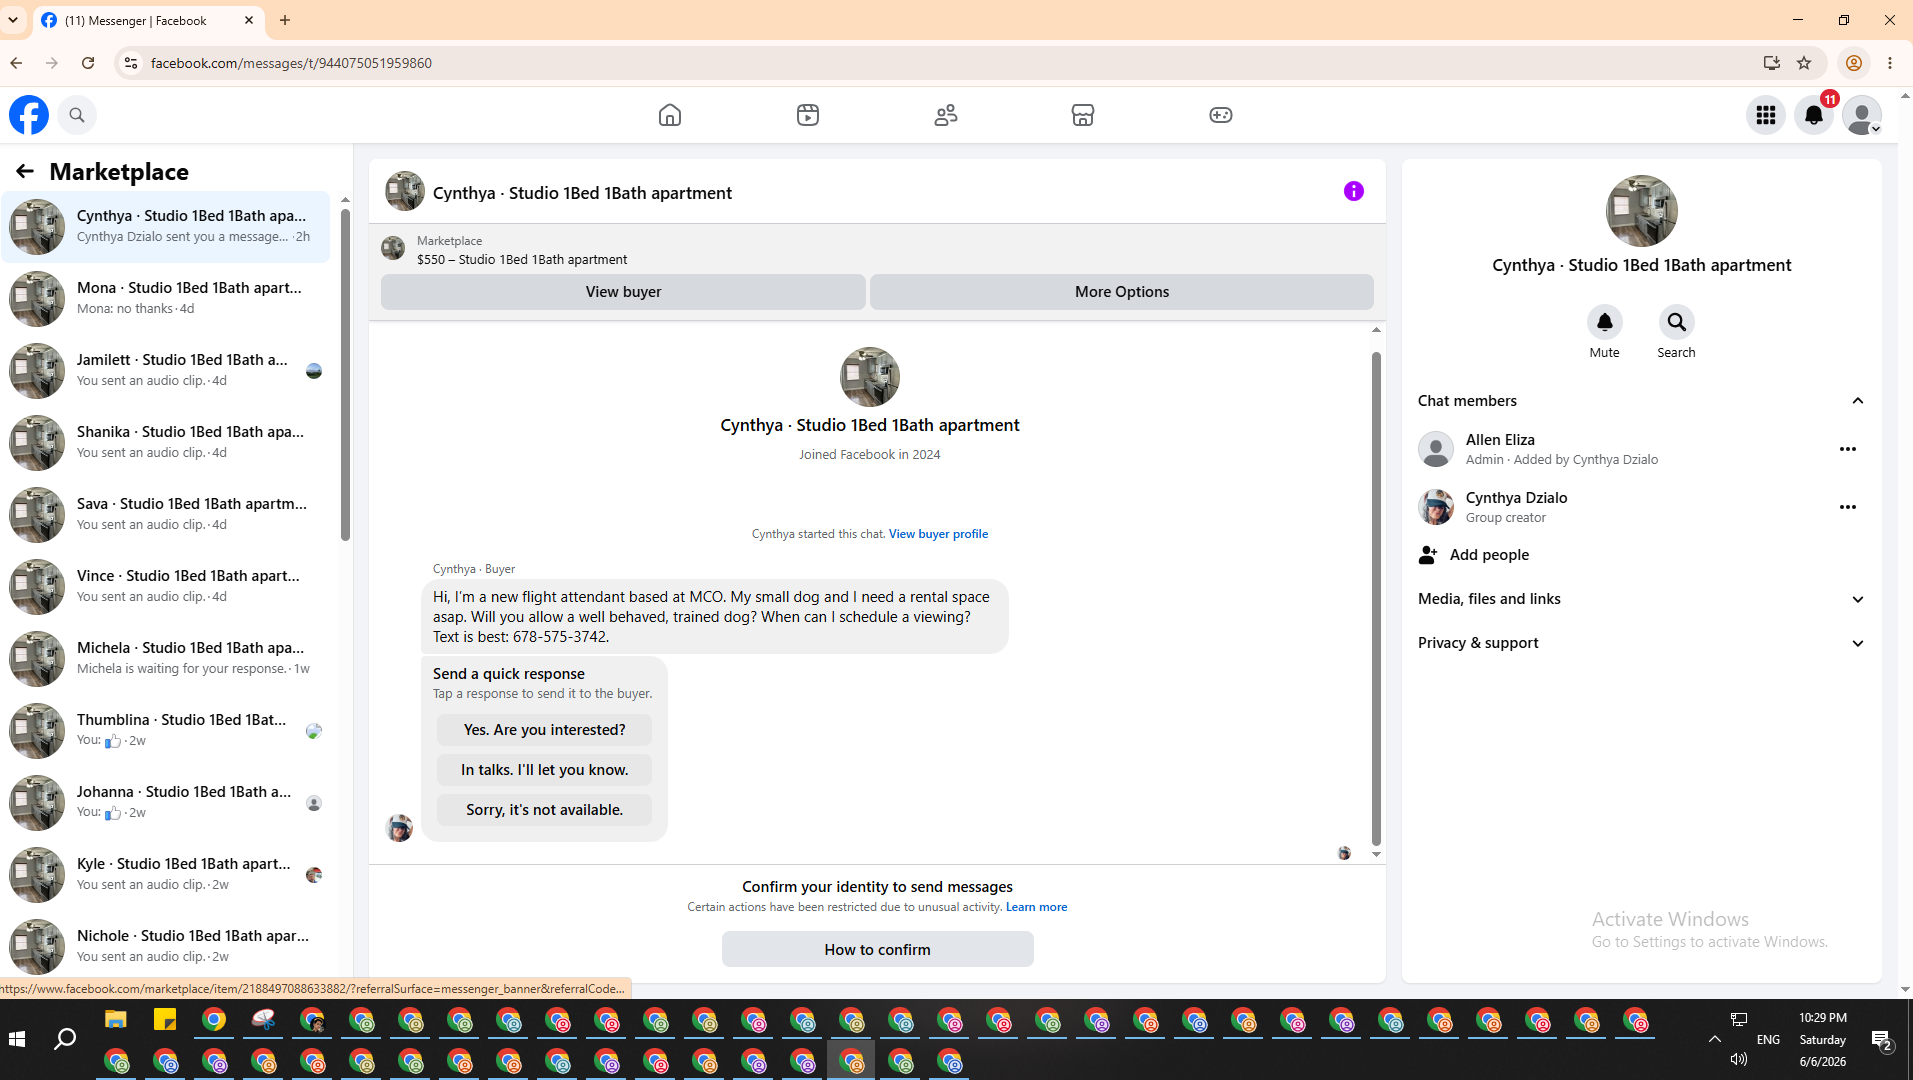Screen dimensions: 1913x1080
Task: Open the account profile avatar menu
Action: 1862,115
